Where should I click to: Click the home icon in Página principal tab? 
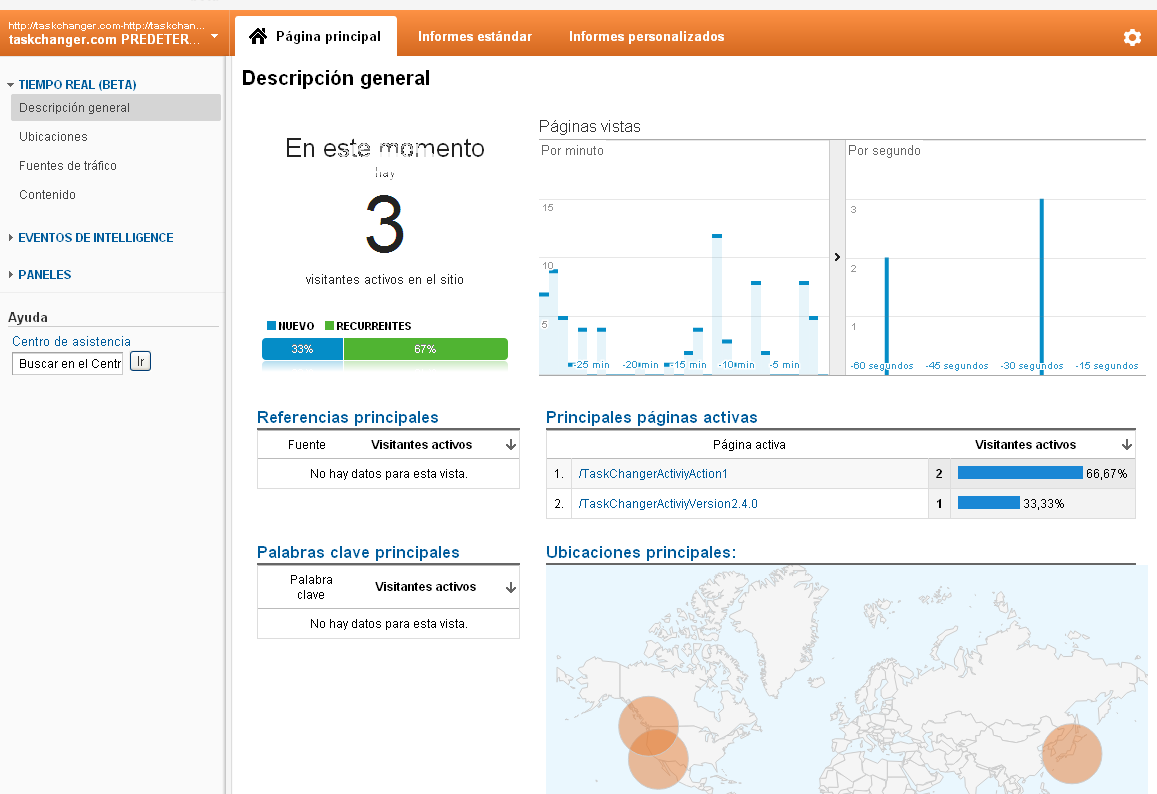pos(257,36)
